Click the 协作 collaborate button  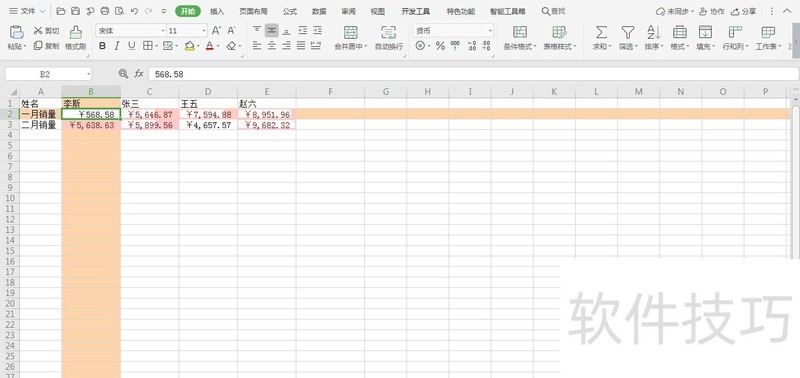[711, 11]
